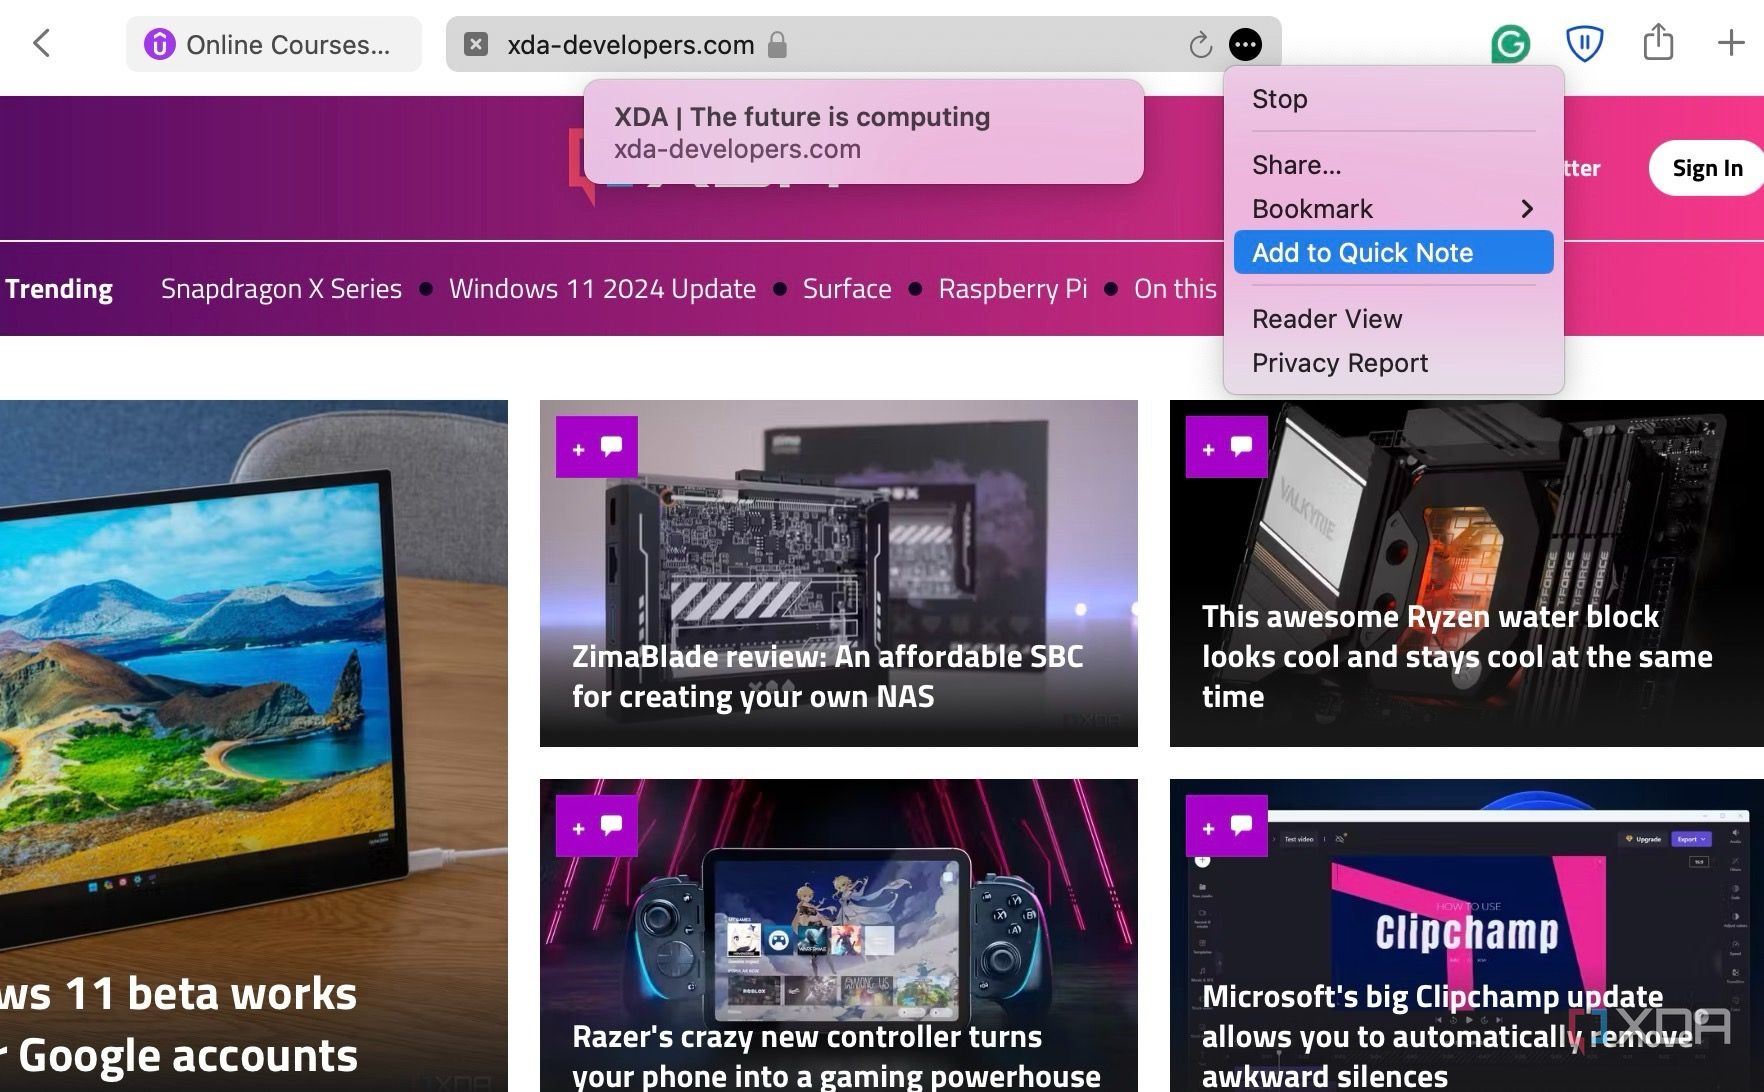Click comment icon on Clipchamp update card

tap(1241, 826)
